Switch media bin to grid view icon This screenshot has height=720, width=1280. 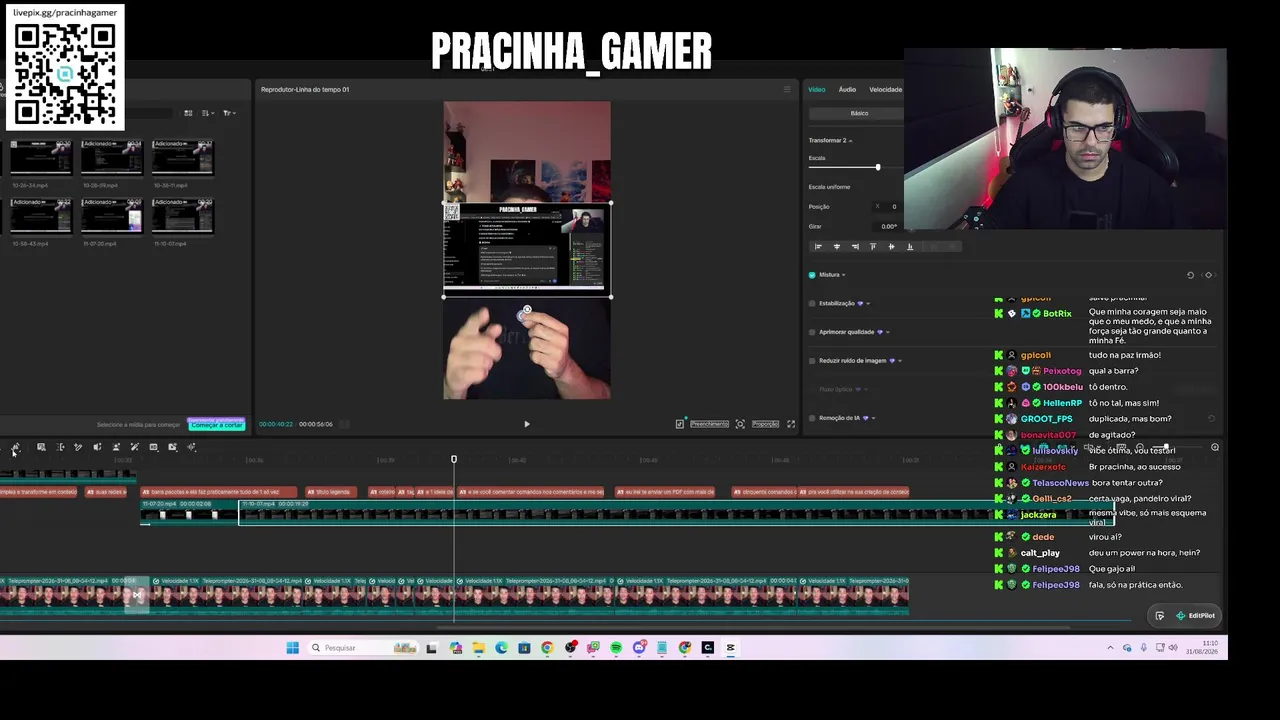pos(189,113)
